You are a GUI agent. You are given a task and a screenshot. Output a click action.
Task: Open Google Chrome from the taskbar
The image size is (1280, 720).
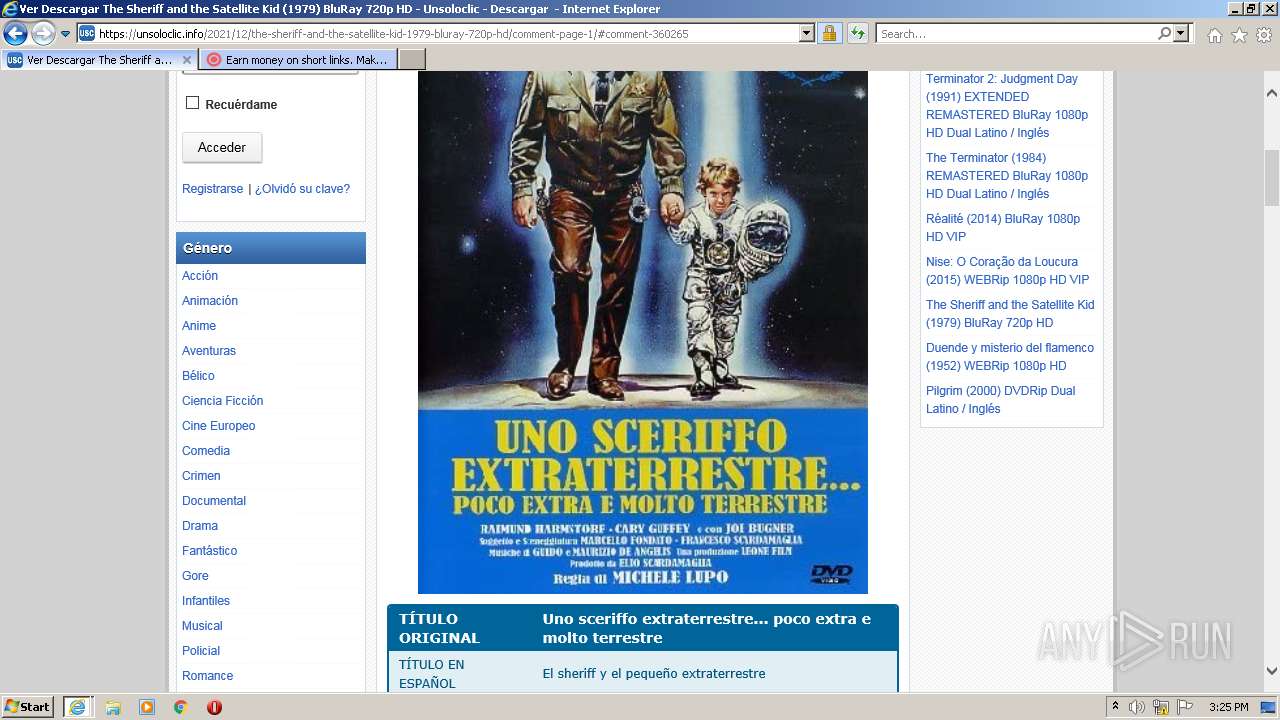[x=181, y=707]
